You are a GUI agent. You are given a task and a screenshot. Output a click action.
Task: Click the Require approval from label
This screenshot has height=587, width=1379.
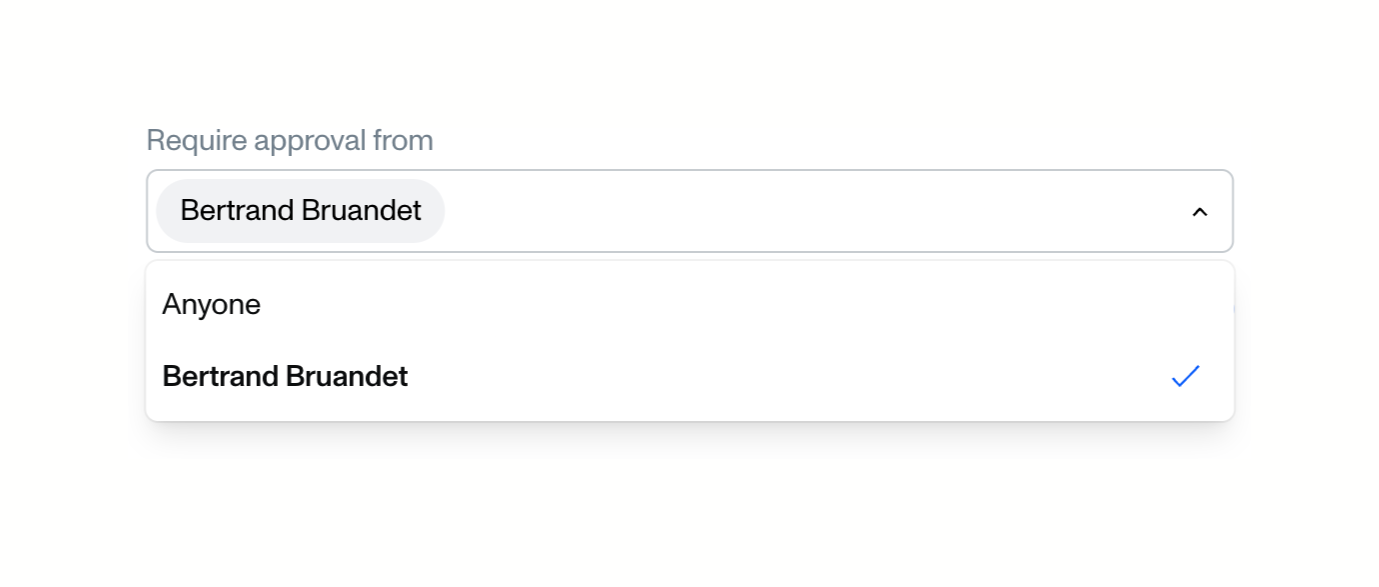[290, 141]
